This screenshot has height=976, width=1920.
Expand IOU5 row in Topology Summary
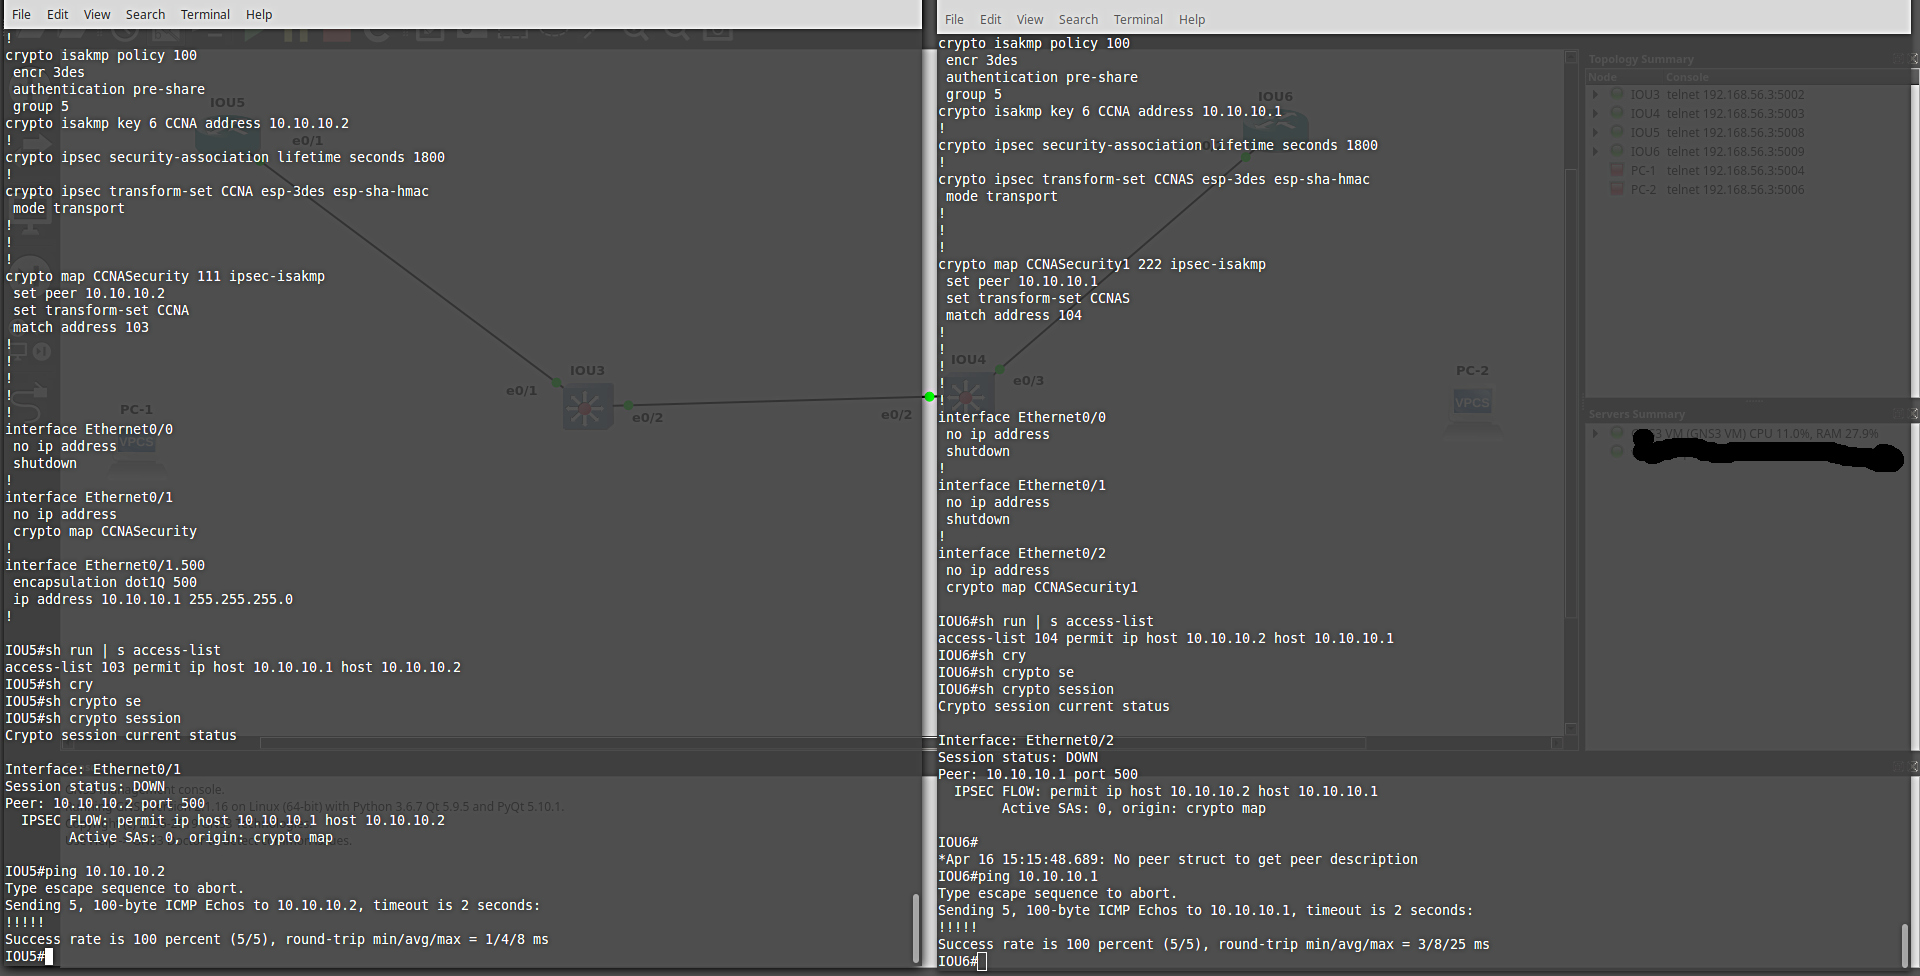(1595, 133)
